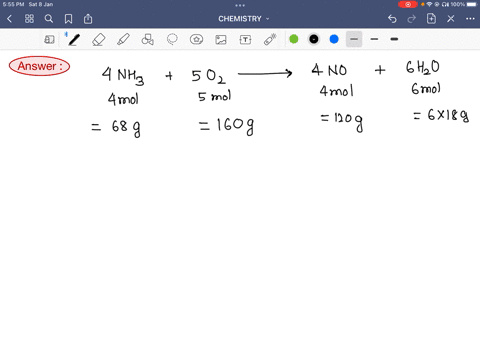Select the Shapes tool

(x=148, y=40)
